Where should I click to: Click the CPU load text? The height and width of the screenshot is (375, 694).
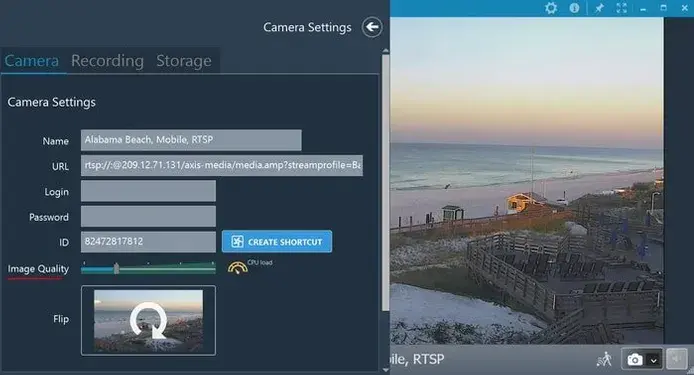260,263
